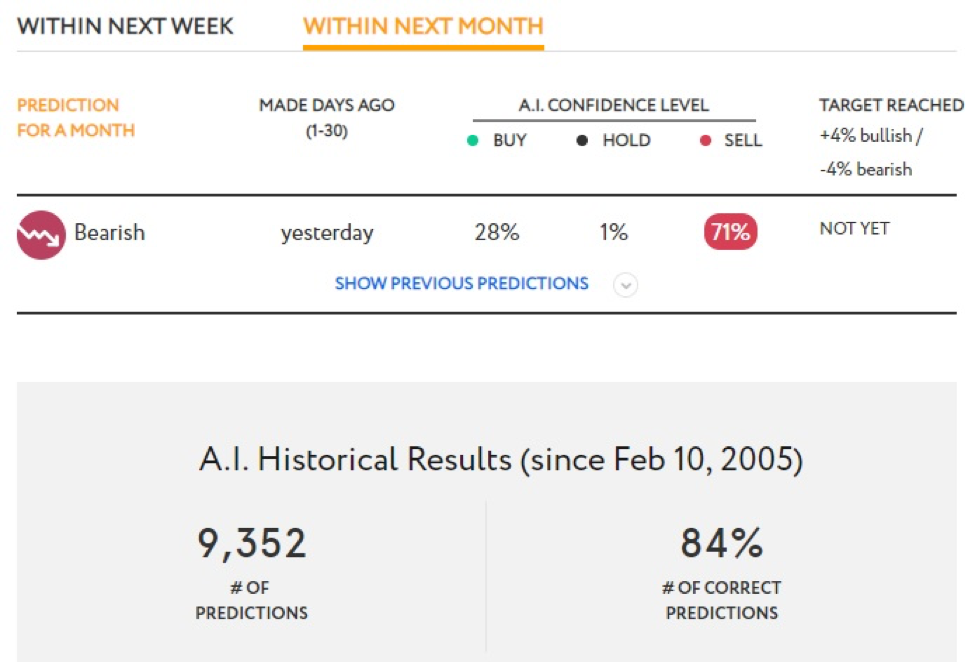
Task: Click the A.I. Historical Results heading
Action: [x=501, y=460]
